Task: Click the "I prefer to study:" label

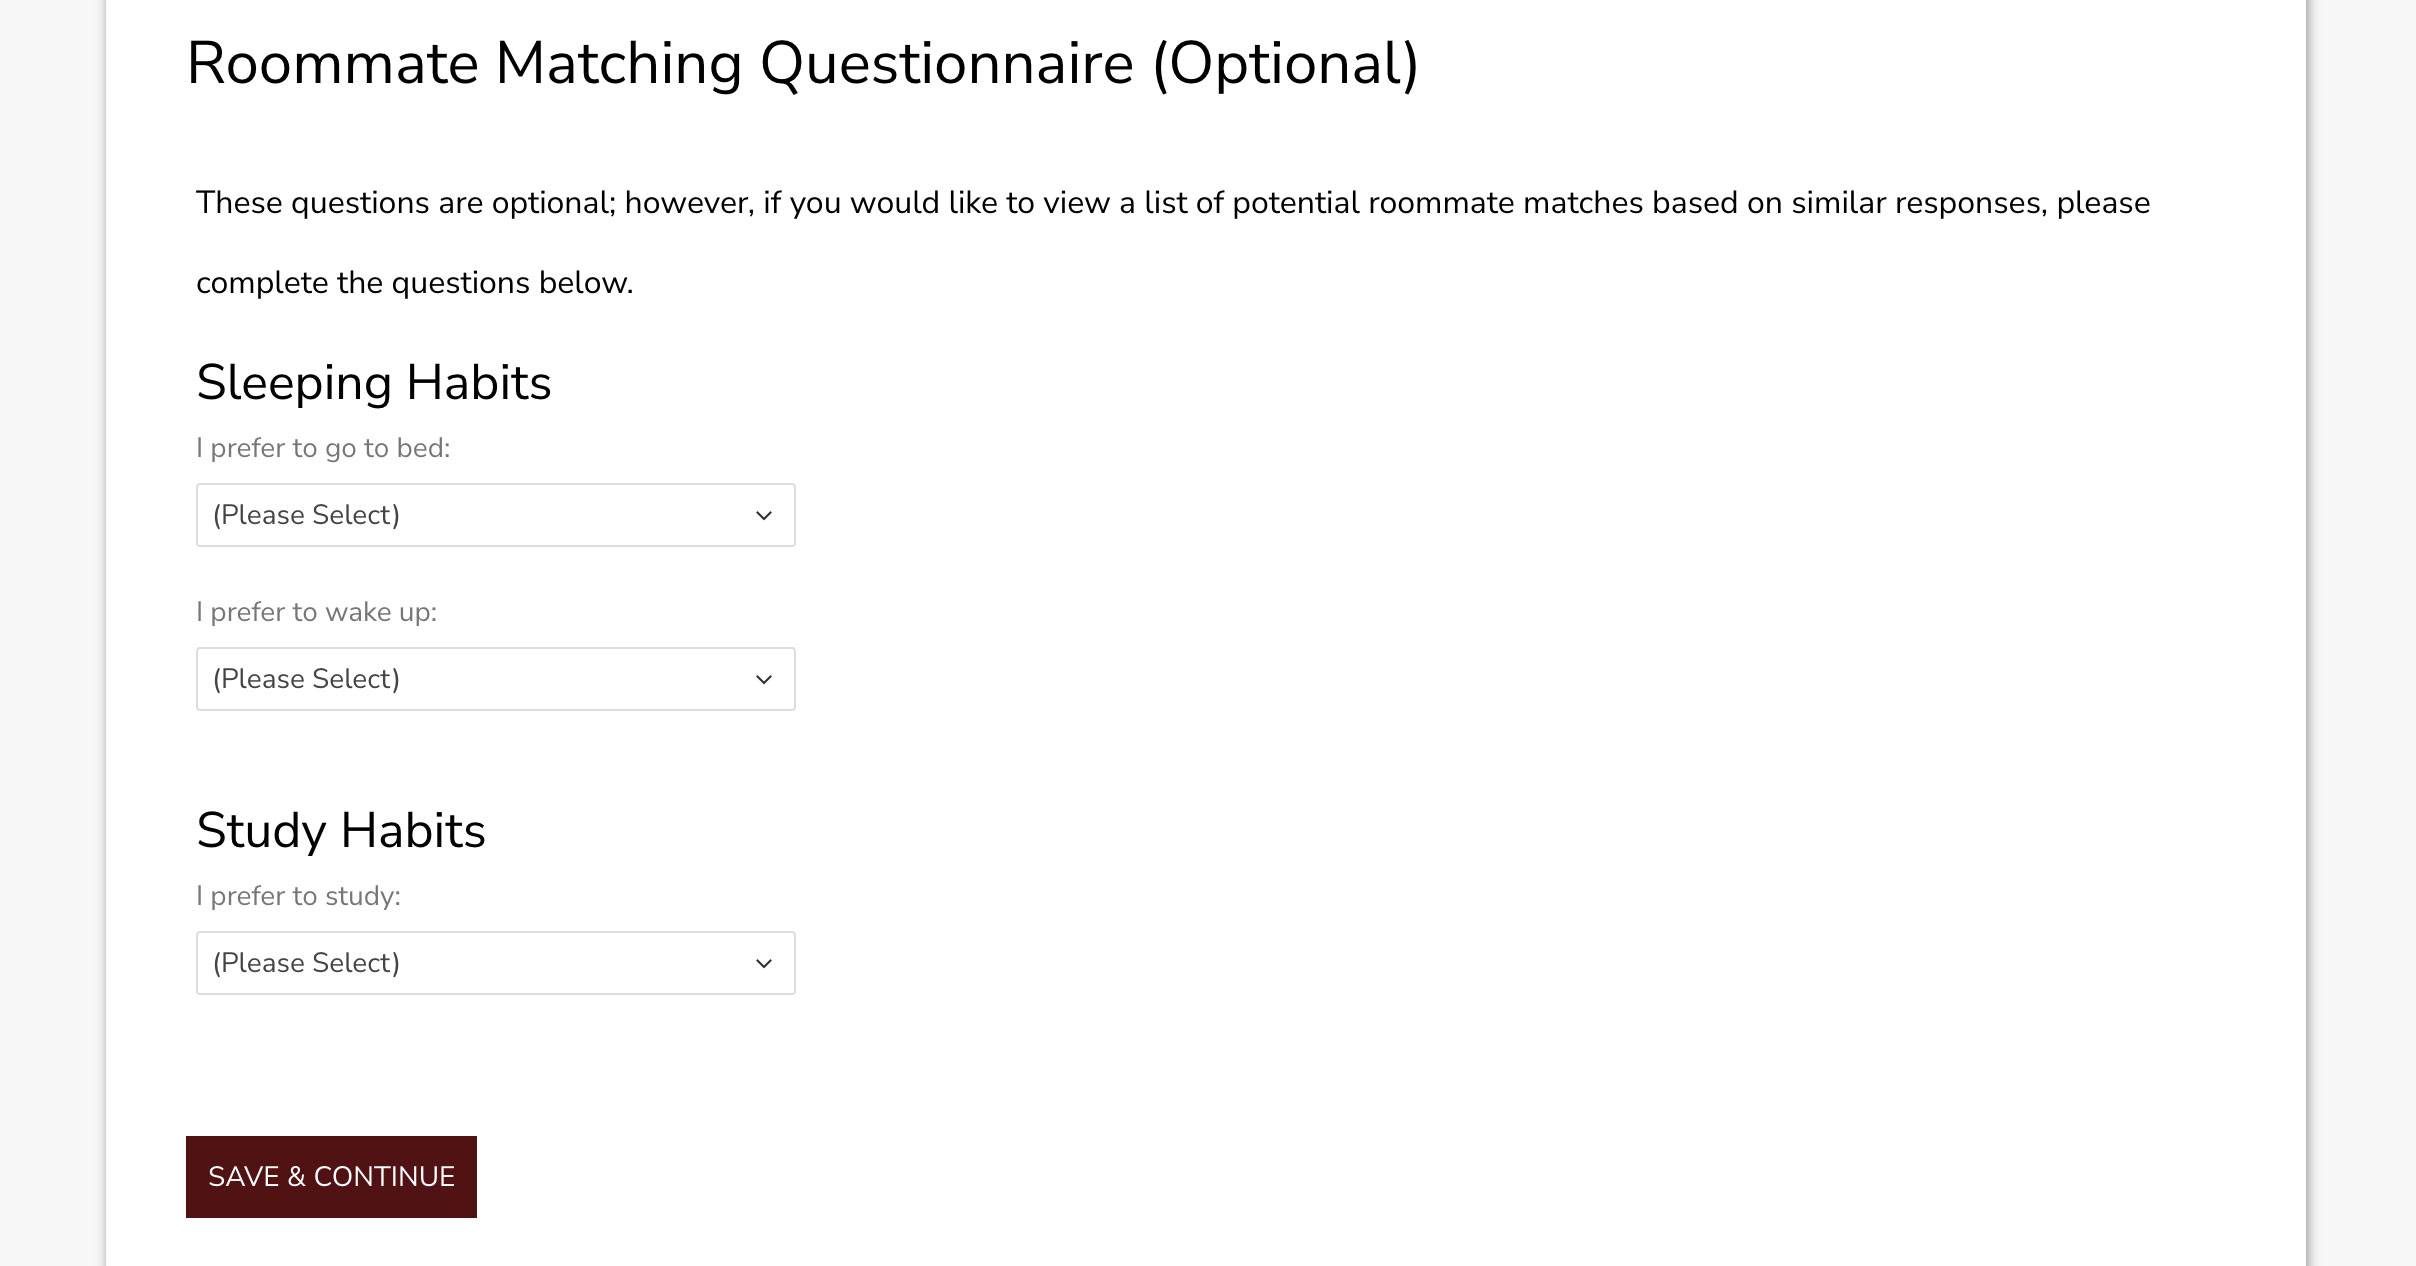Action: point(298,896)
